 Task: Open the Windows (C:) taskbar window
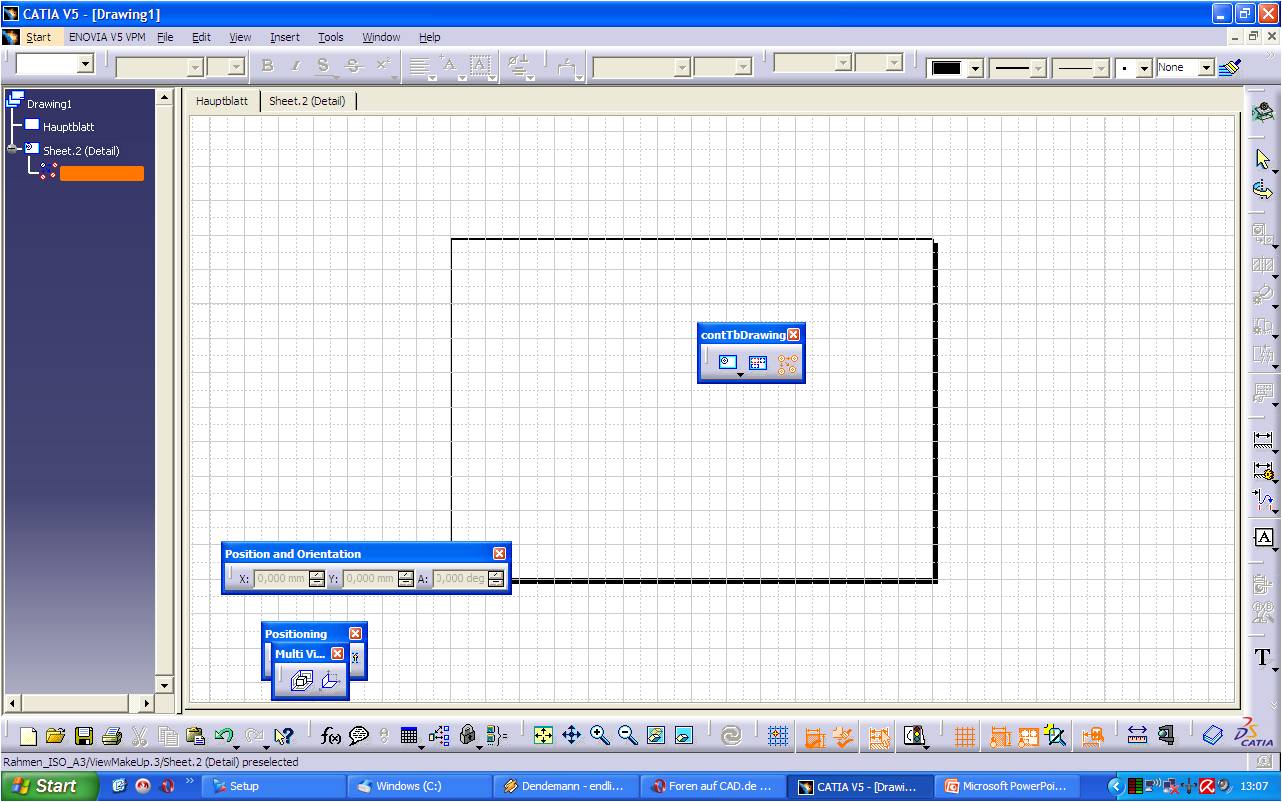click(x=418, y=786)
